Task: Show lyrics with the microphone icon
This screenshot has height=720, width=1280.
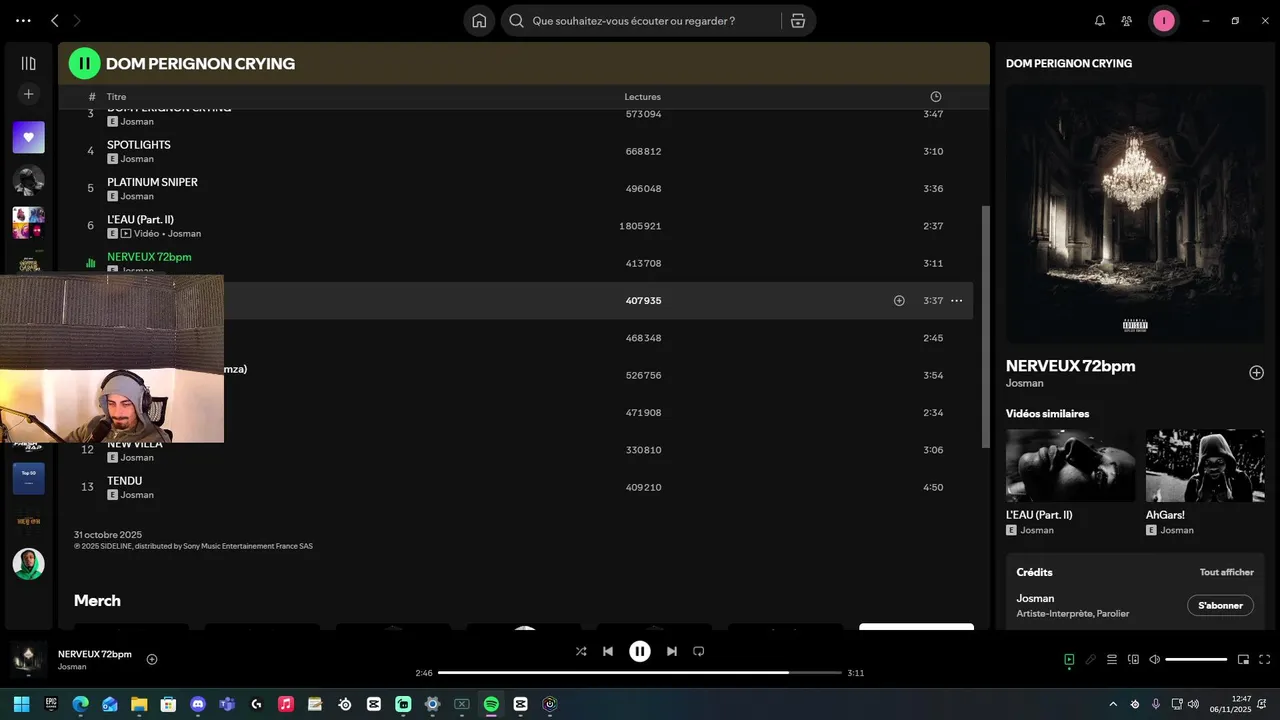Action: (x=1091, y=659)
